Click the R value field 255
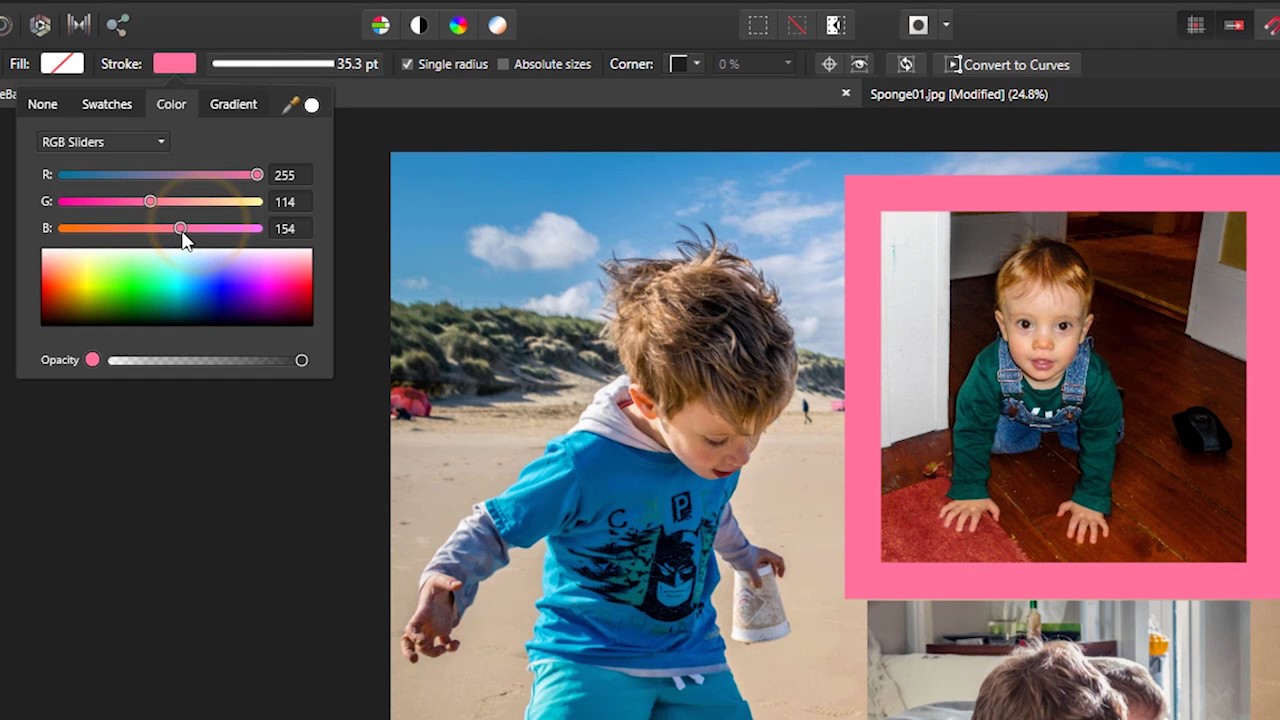The height and width of the screenshot is (720, 1280). (x=291, y=175)
